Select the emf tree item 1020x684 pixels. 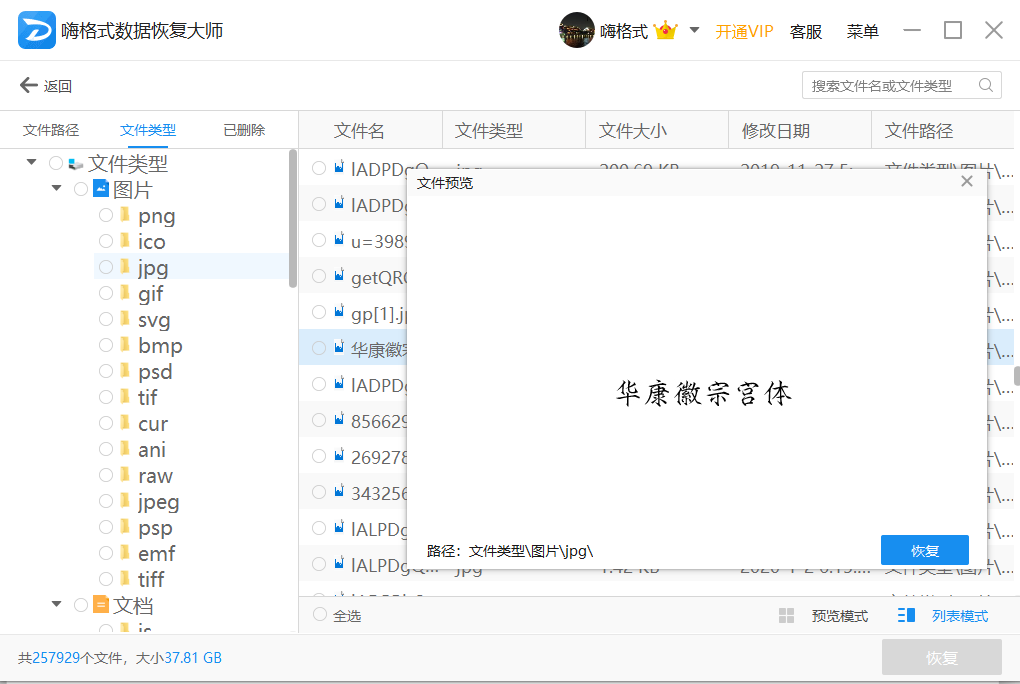click(x=156, y=553)
